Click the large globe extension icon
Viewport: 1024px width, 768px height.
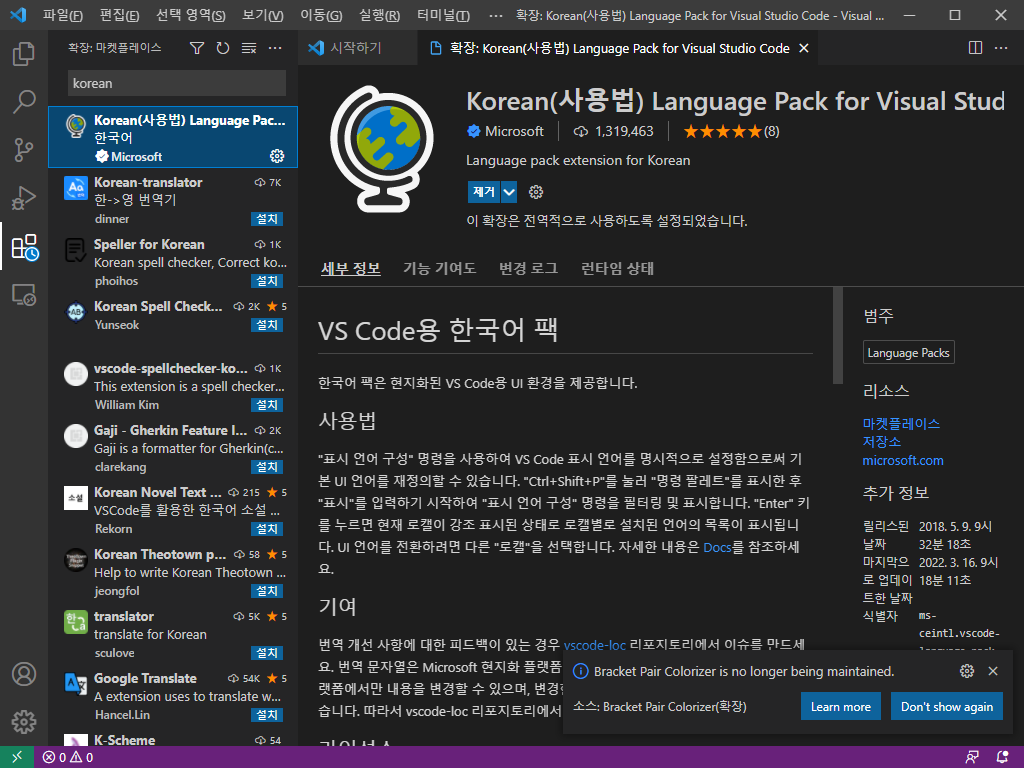tap(382, 149)
